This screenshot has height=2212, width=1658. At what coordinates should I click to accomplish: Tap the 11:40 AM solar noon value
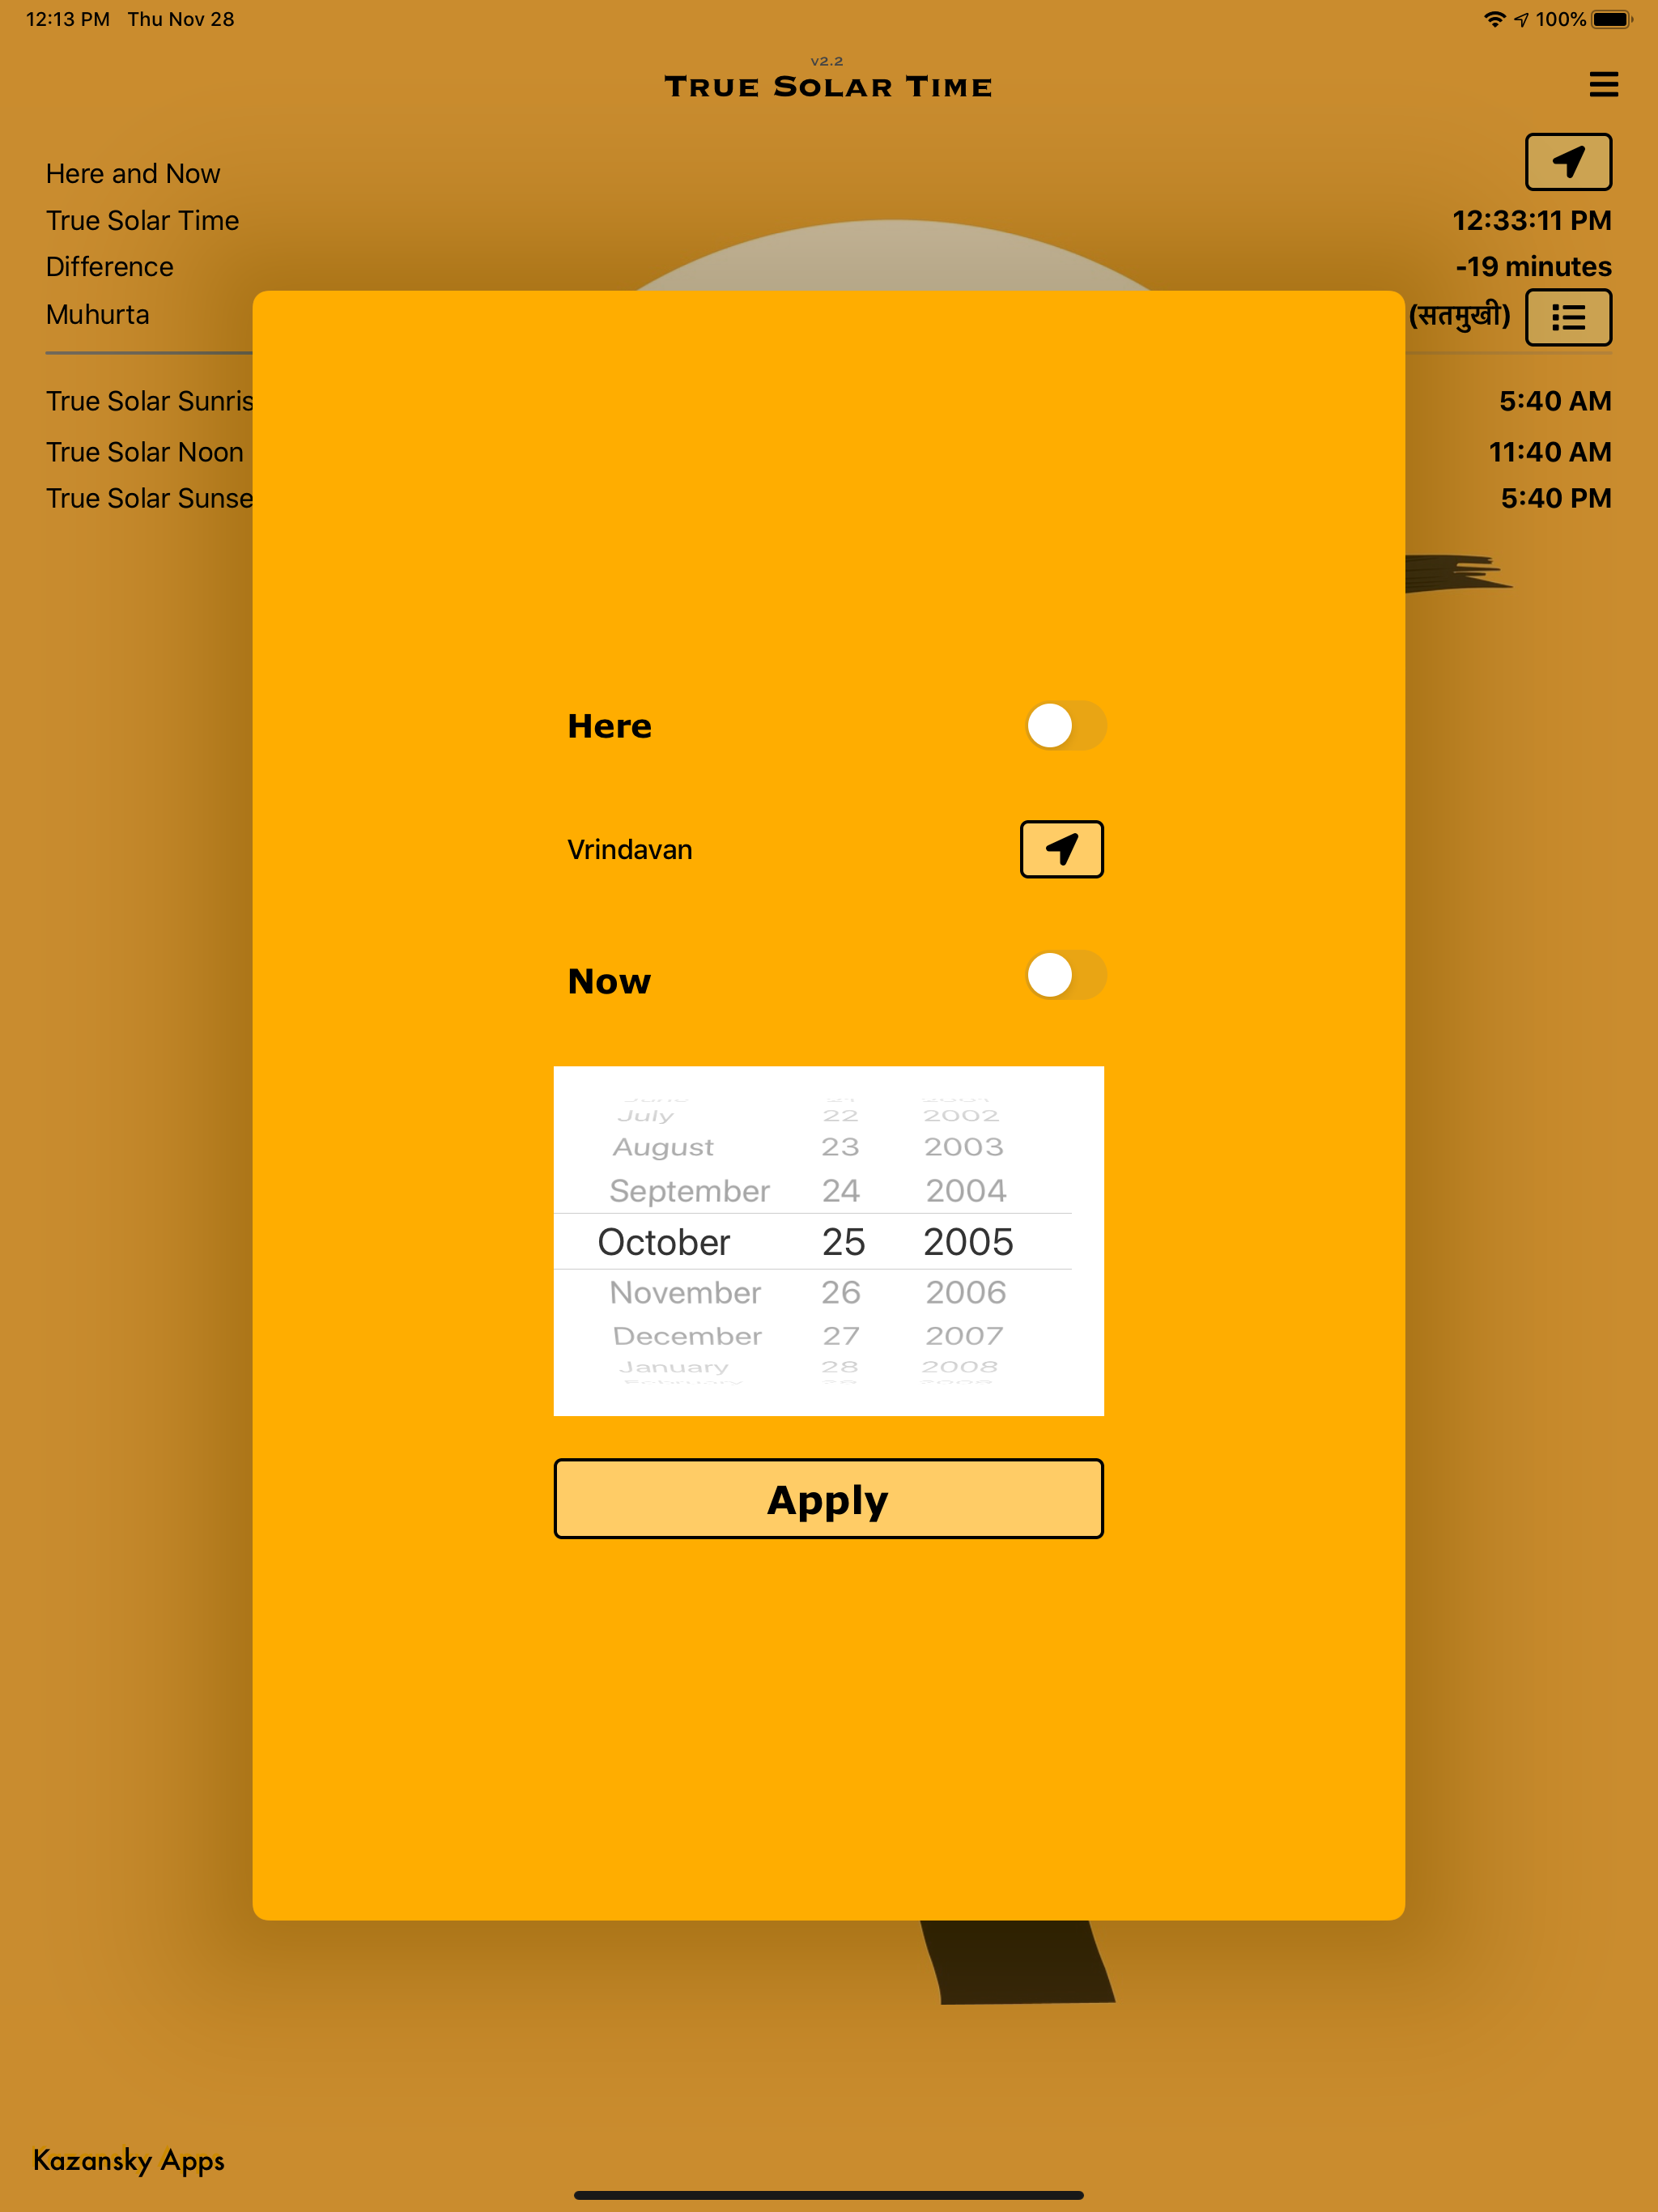1549,452
